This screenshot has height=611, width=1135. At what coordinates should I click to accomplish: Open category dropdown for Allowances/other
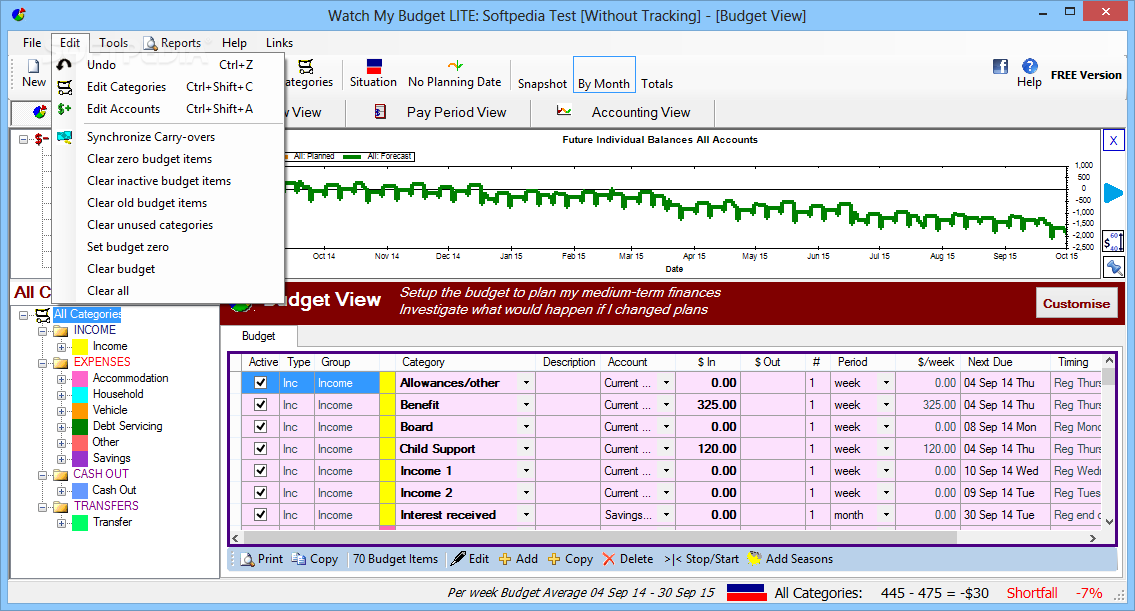tap(526, 383)
